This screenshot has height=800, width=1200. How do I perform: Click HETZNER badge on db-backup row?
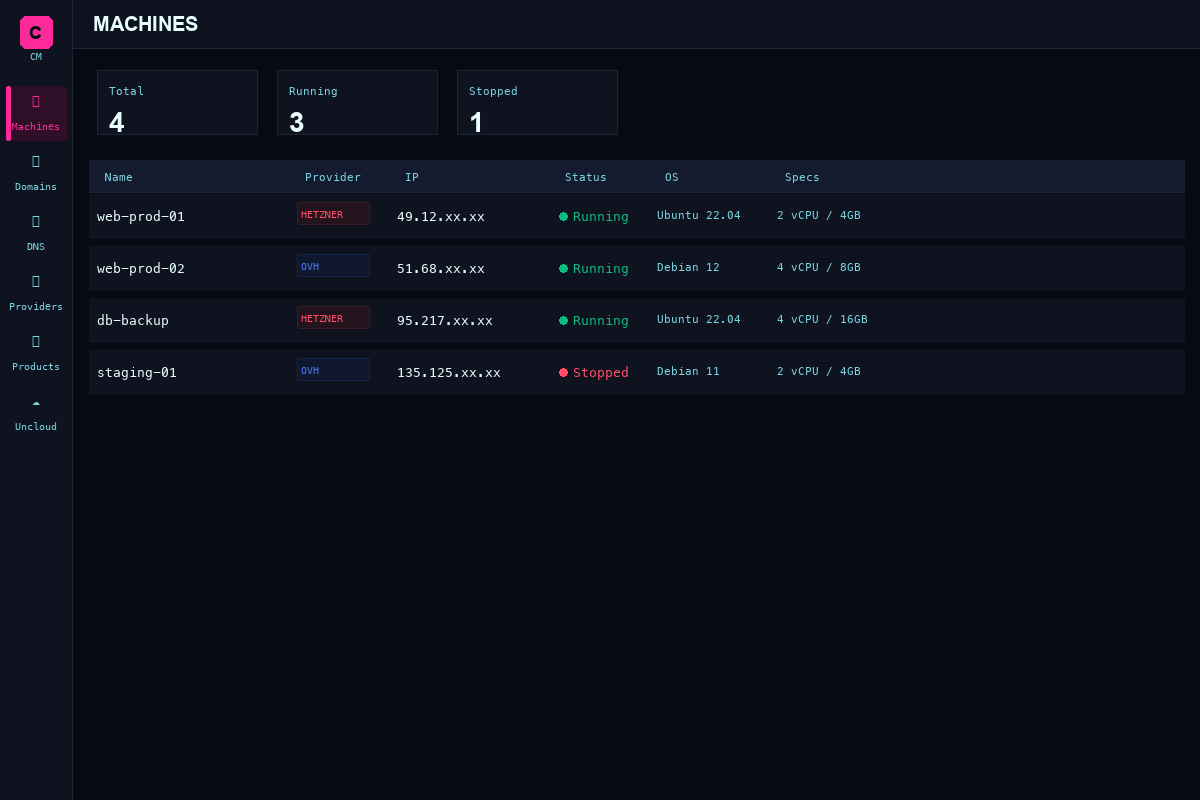pyautogui.click(x=333, y=318)
